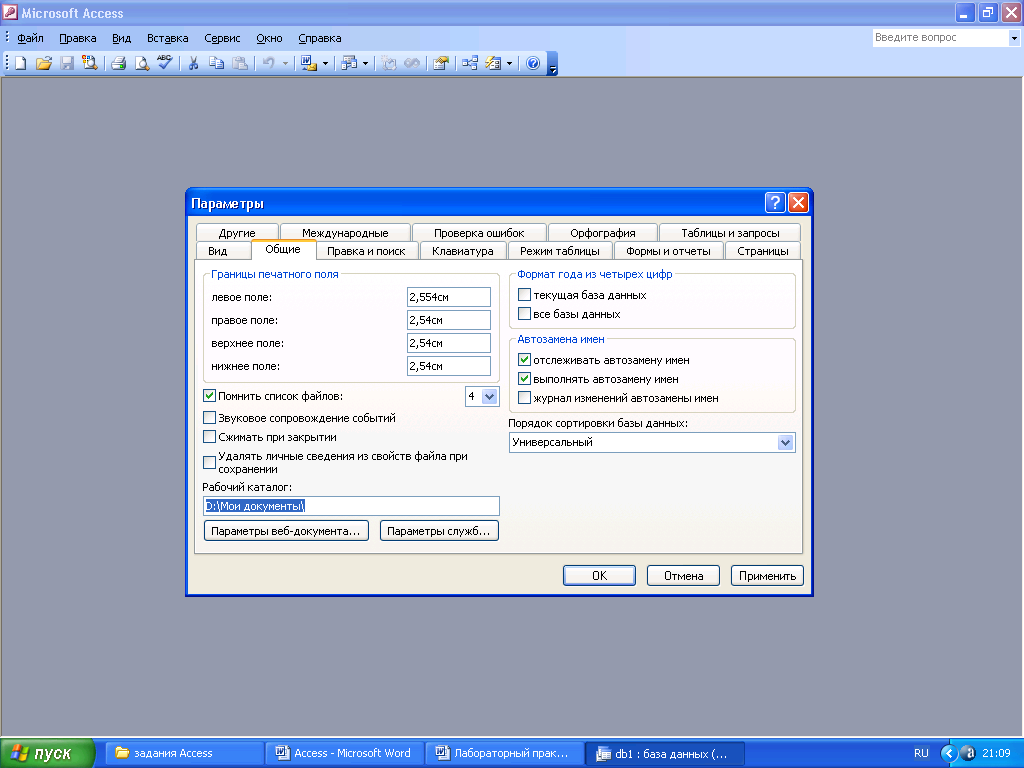Click the blue Help question icon
Image resolution: width=1024 pixels, height=768 pixels.
click(x=533, y=63)
